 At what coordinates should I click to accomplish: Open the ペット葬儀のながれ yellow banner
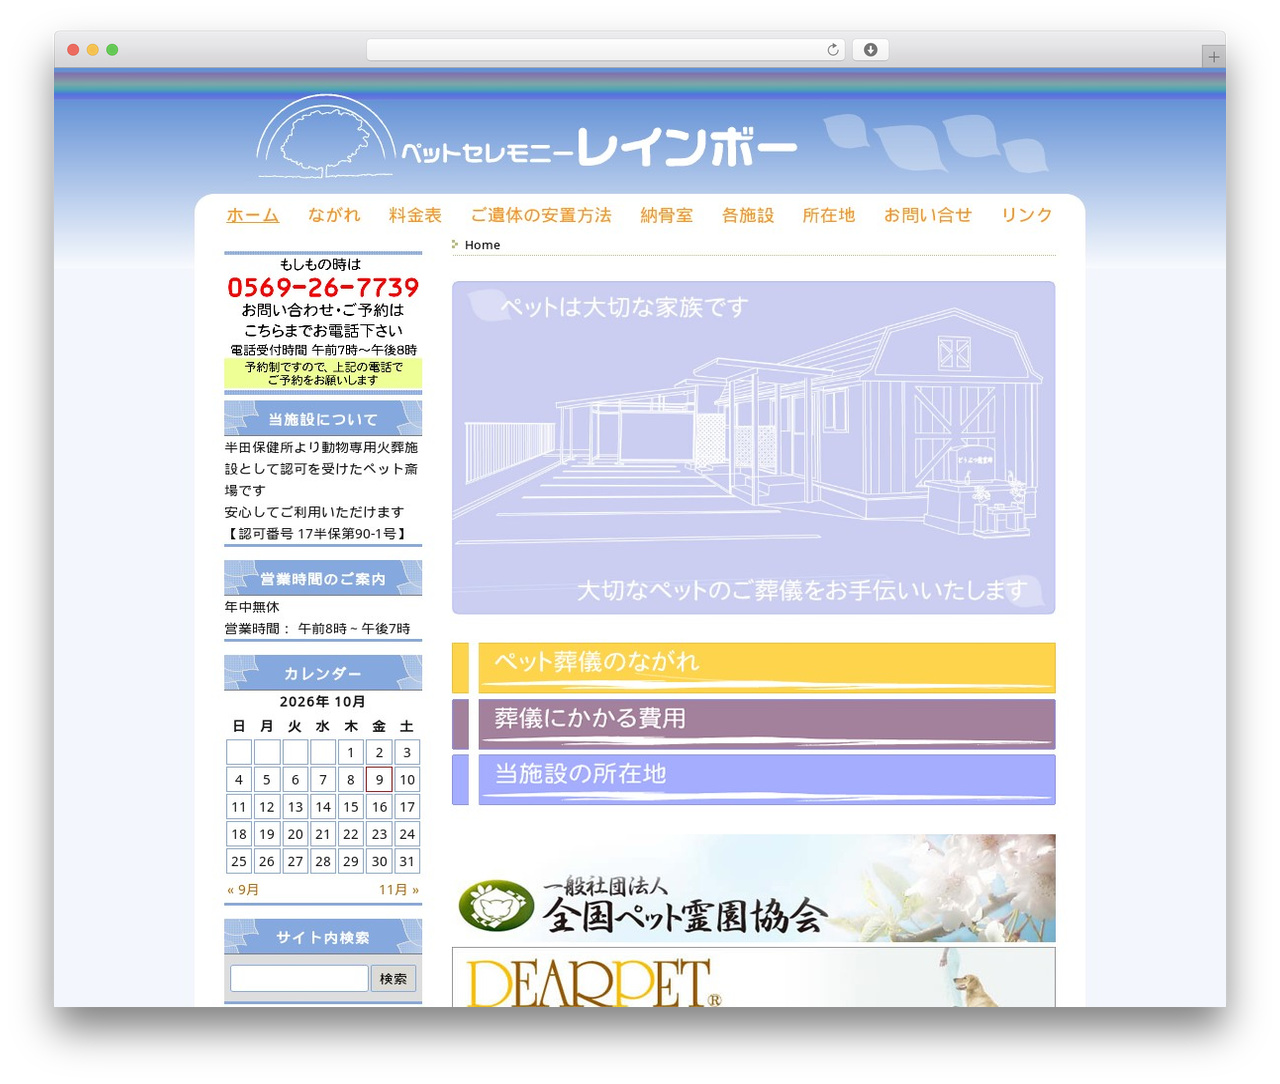(x=754, y=668)
